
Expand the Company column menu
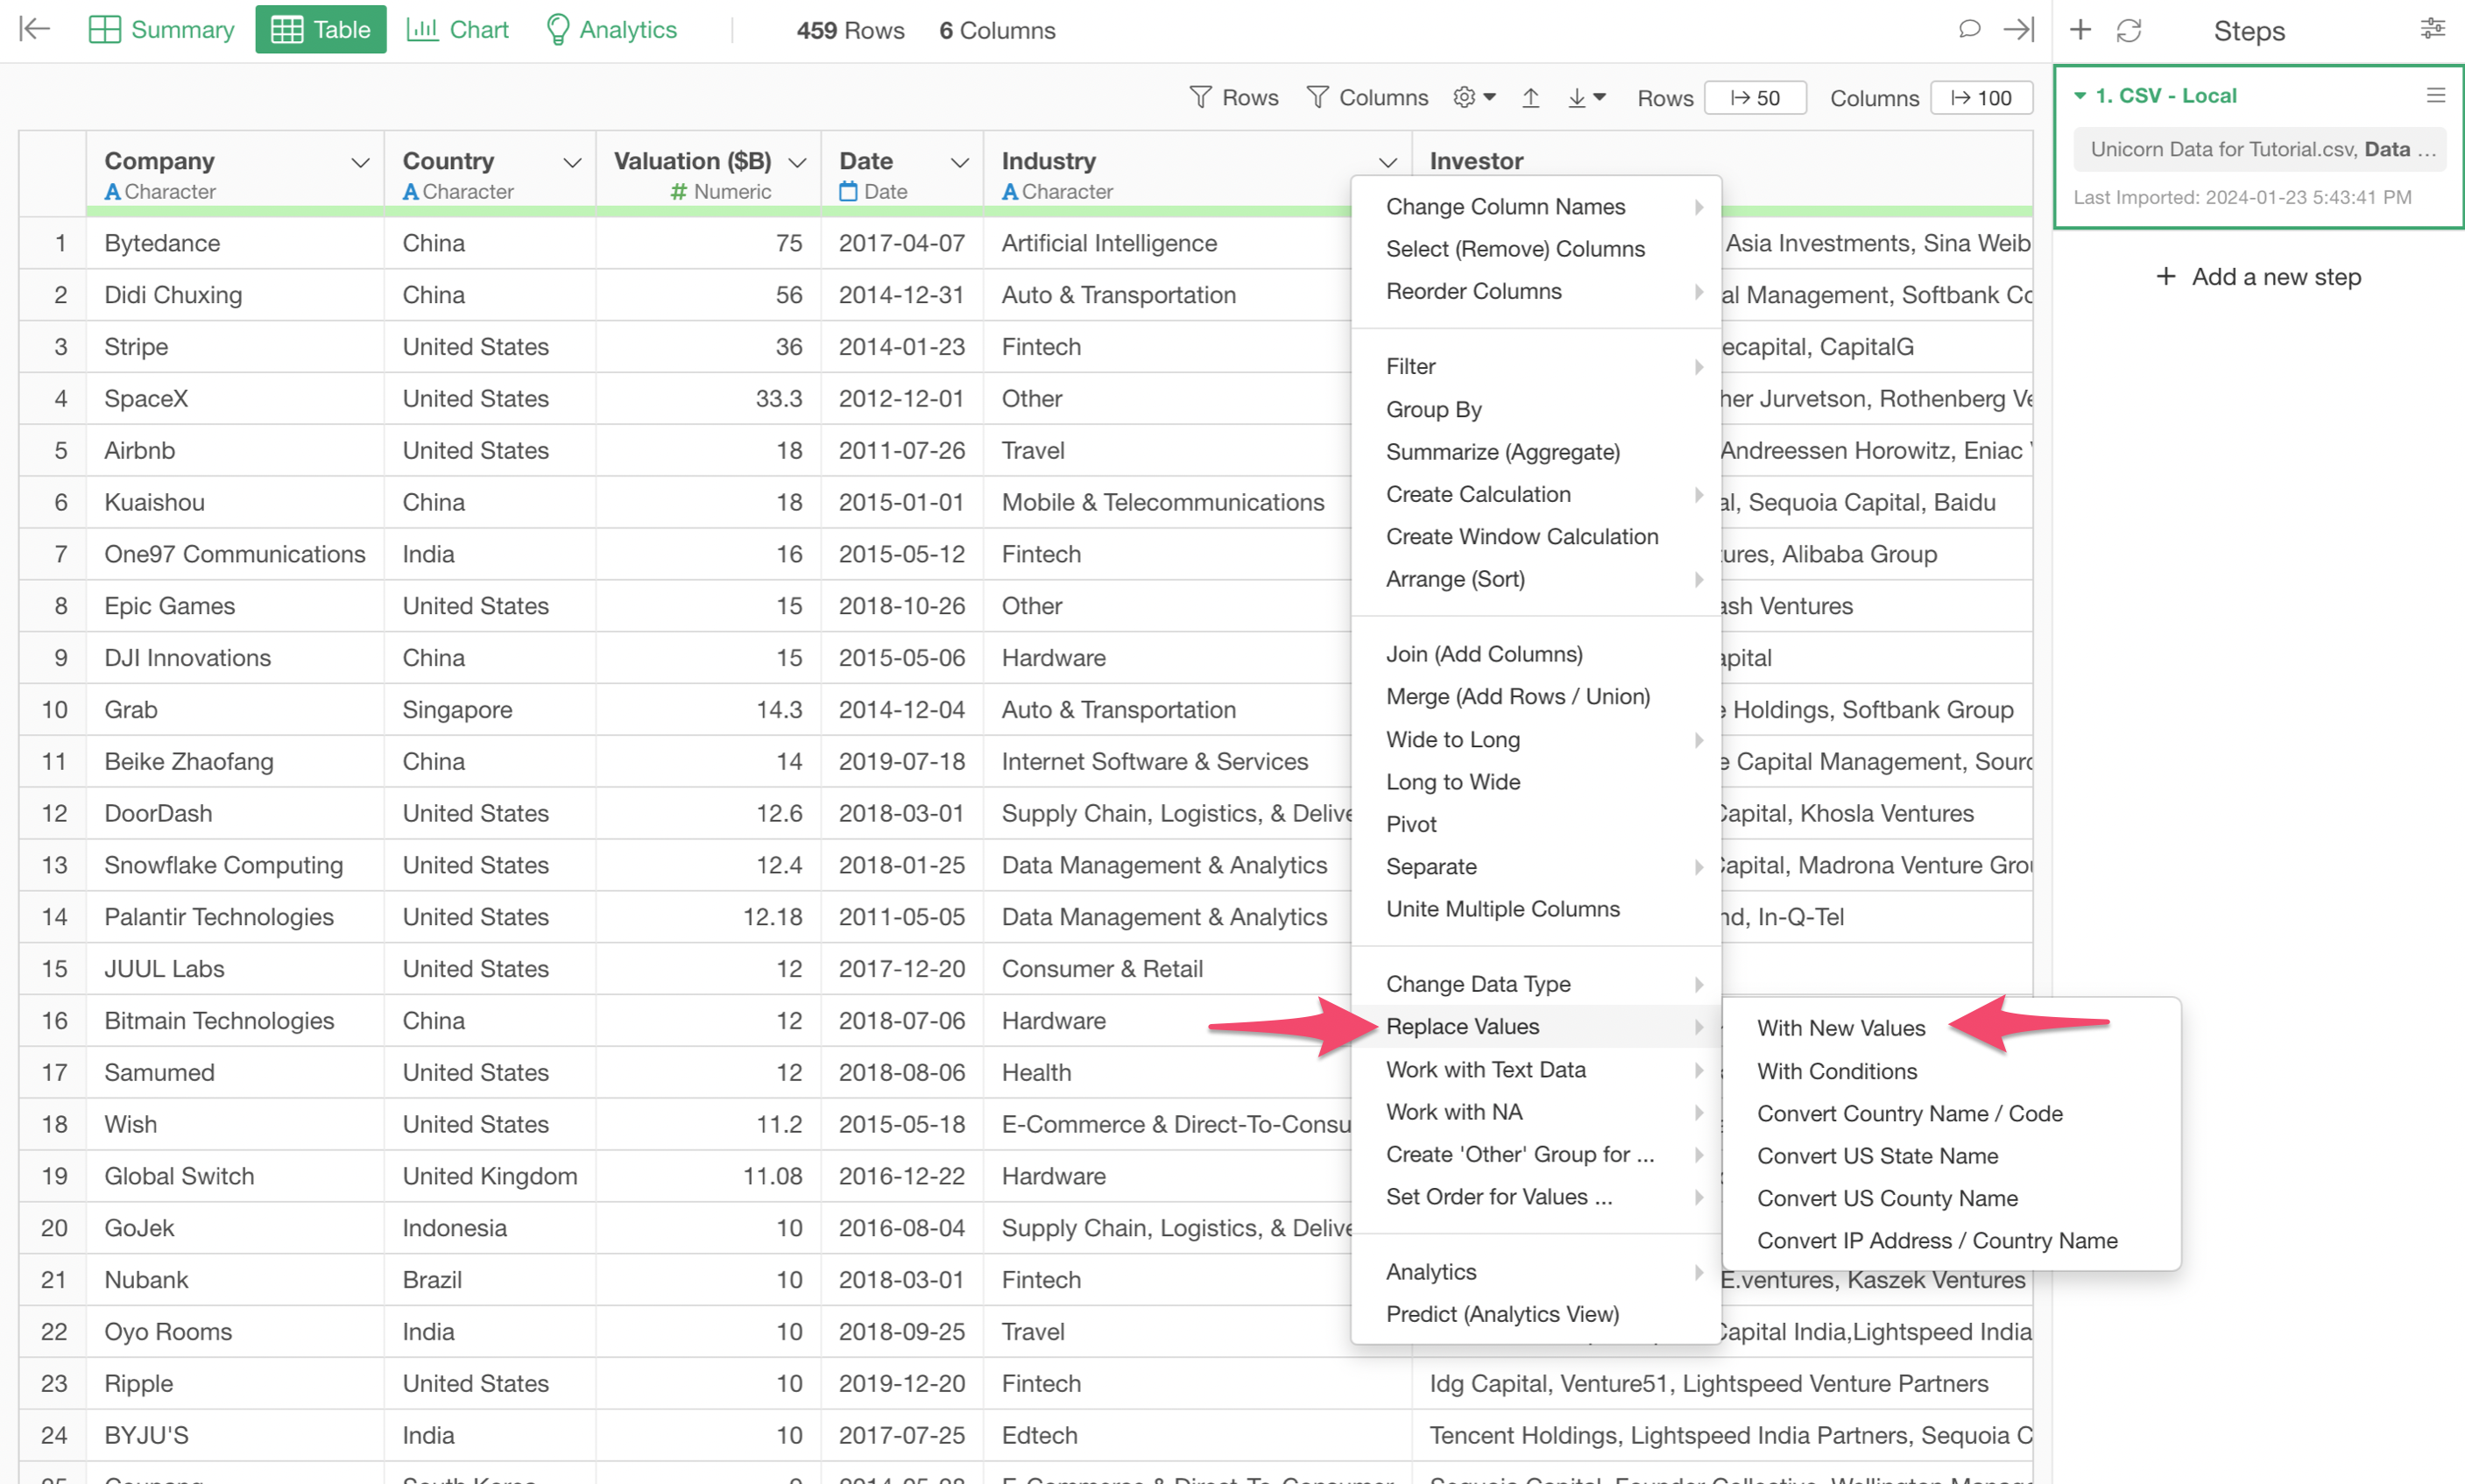[360, 162]
